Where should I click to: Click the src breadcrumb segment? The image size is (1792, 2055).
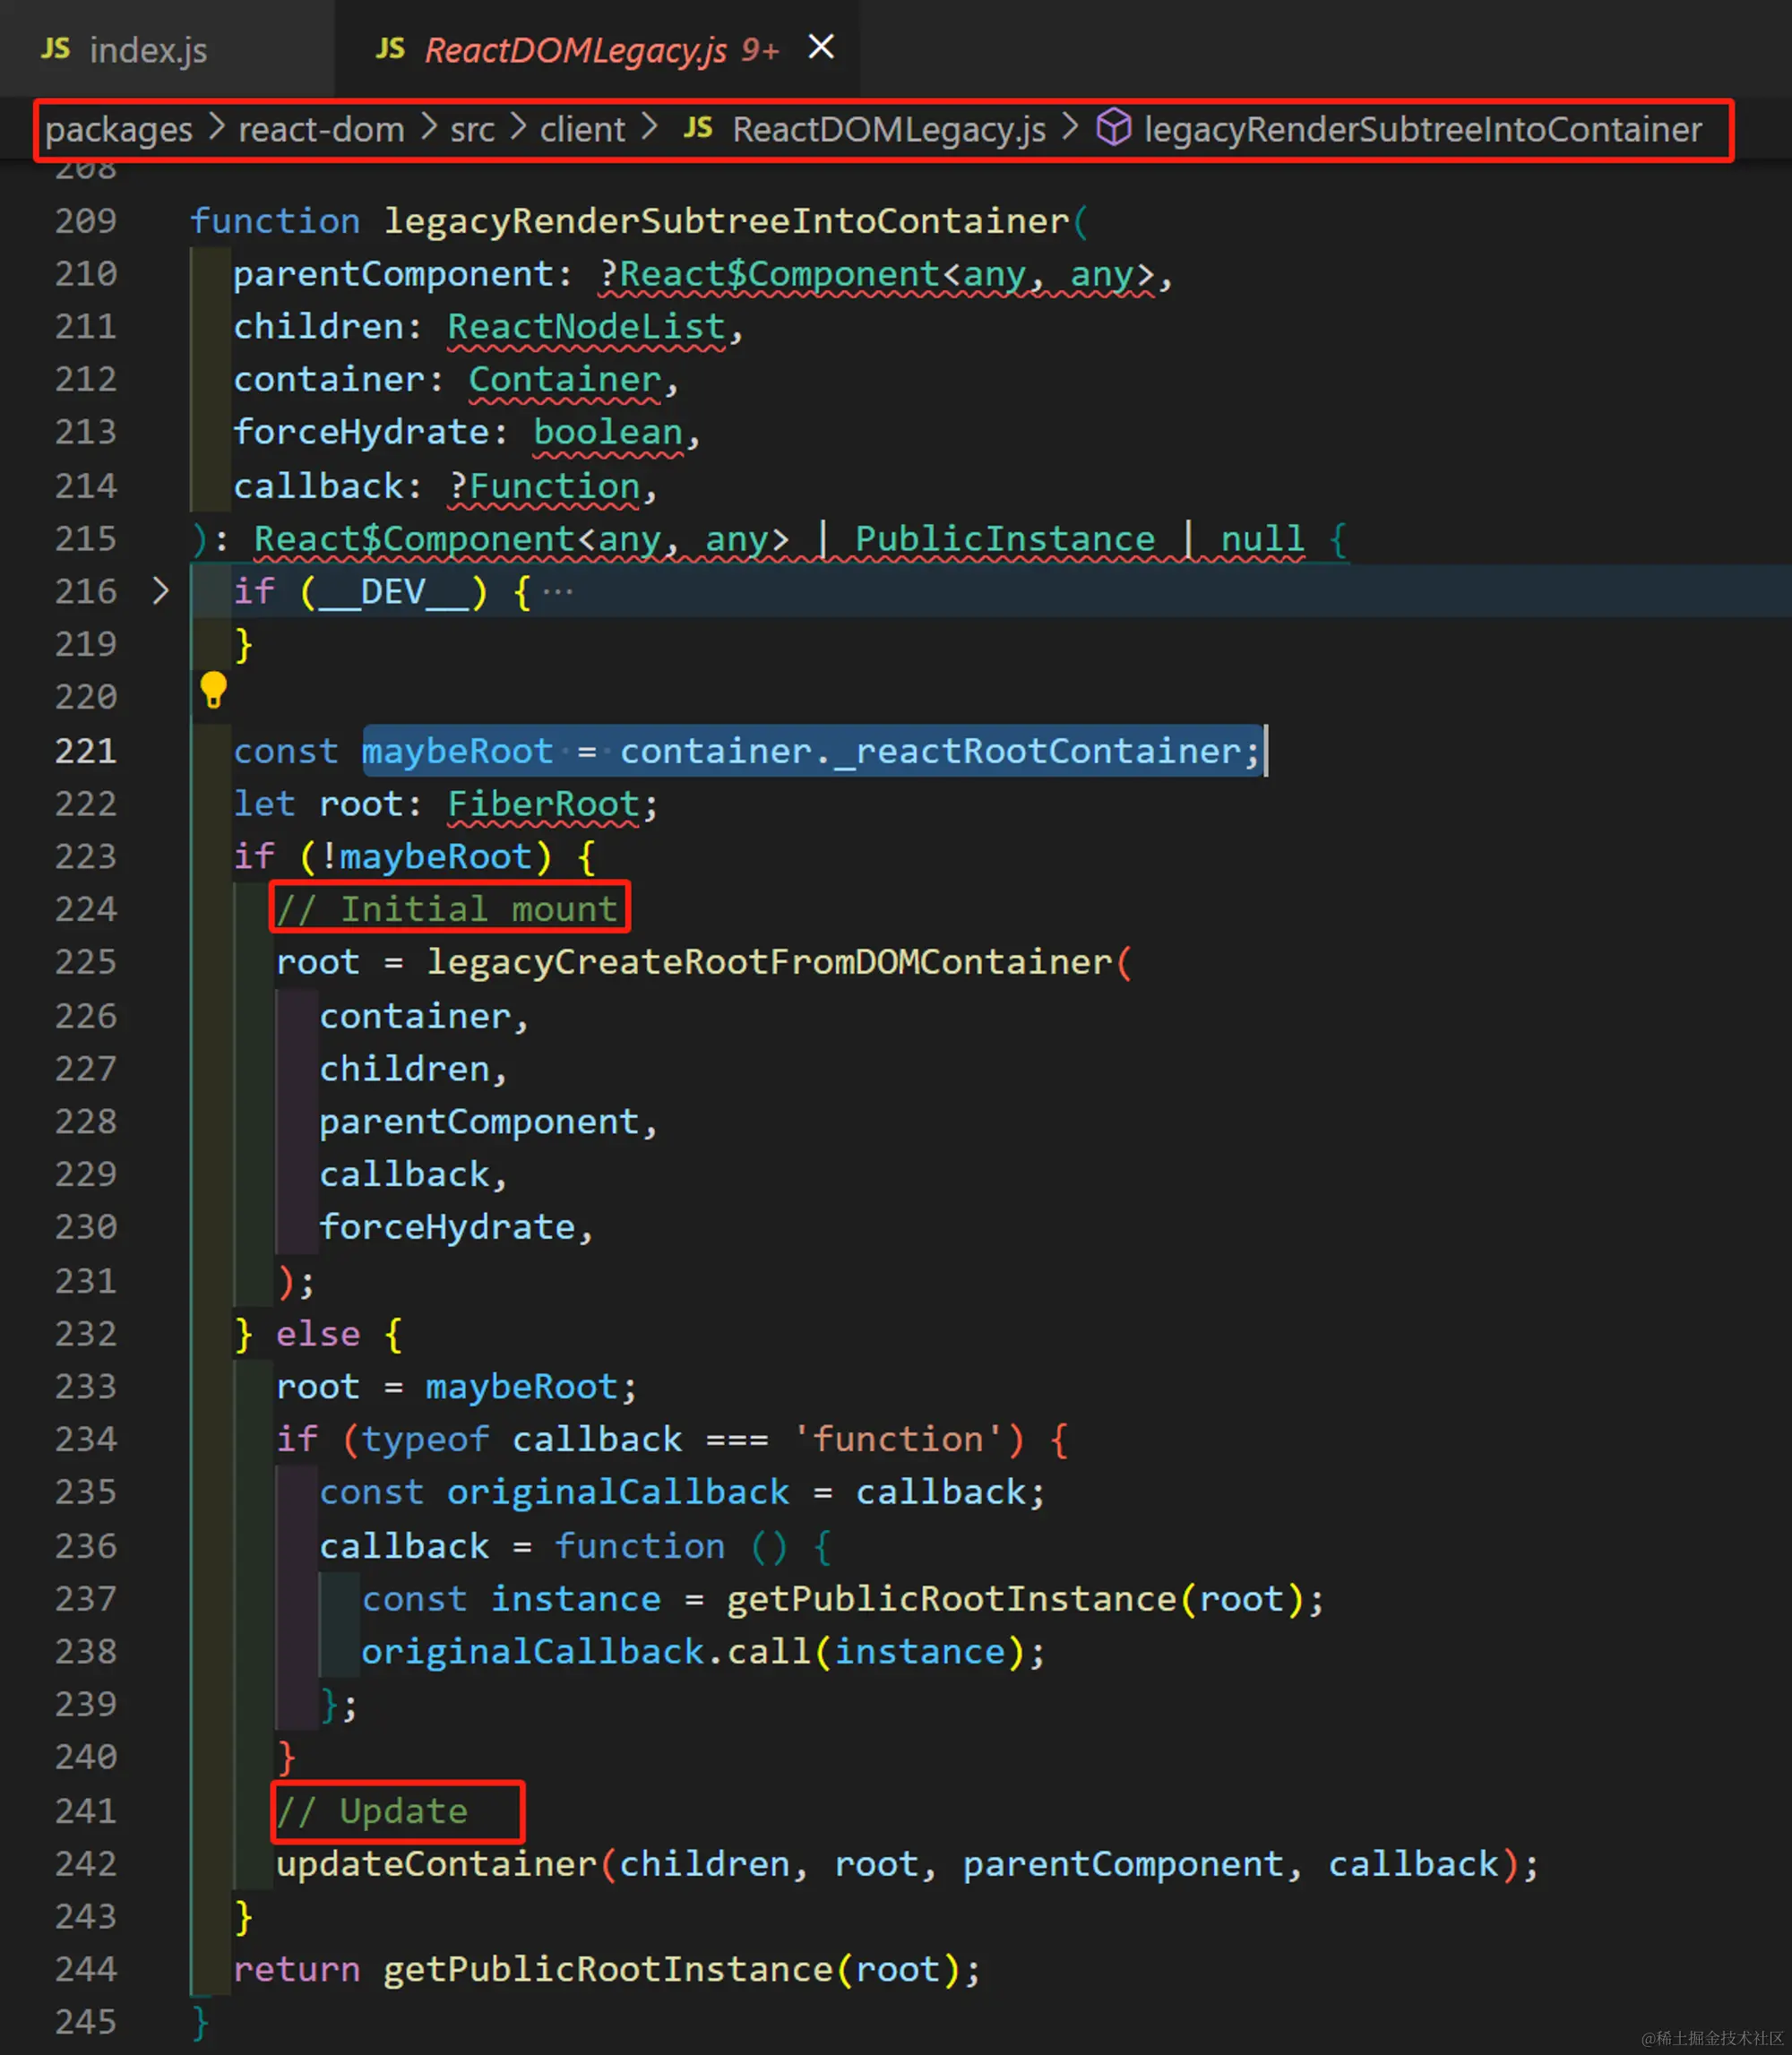click(x=472, y=130)
